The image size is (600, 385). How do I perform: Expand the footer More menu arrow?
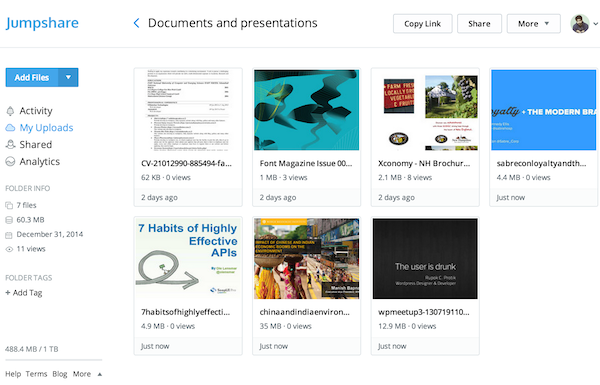100,374
